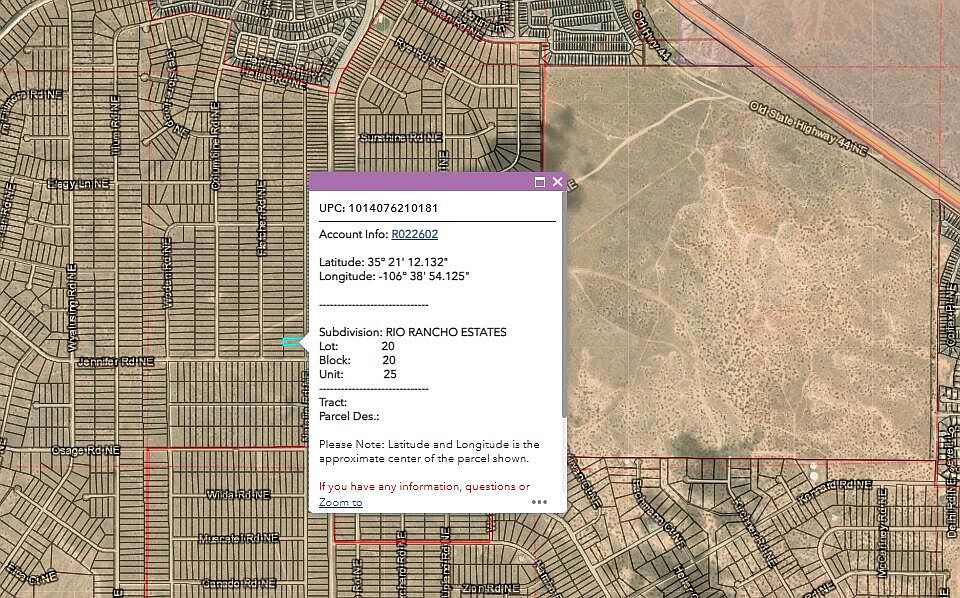Open the popup more options ellipsis
This screenshot has width=960, height=598.
tap(539, 502)
